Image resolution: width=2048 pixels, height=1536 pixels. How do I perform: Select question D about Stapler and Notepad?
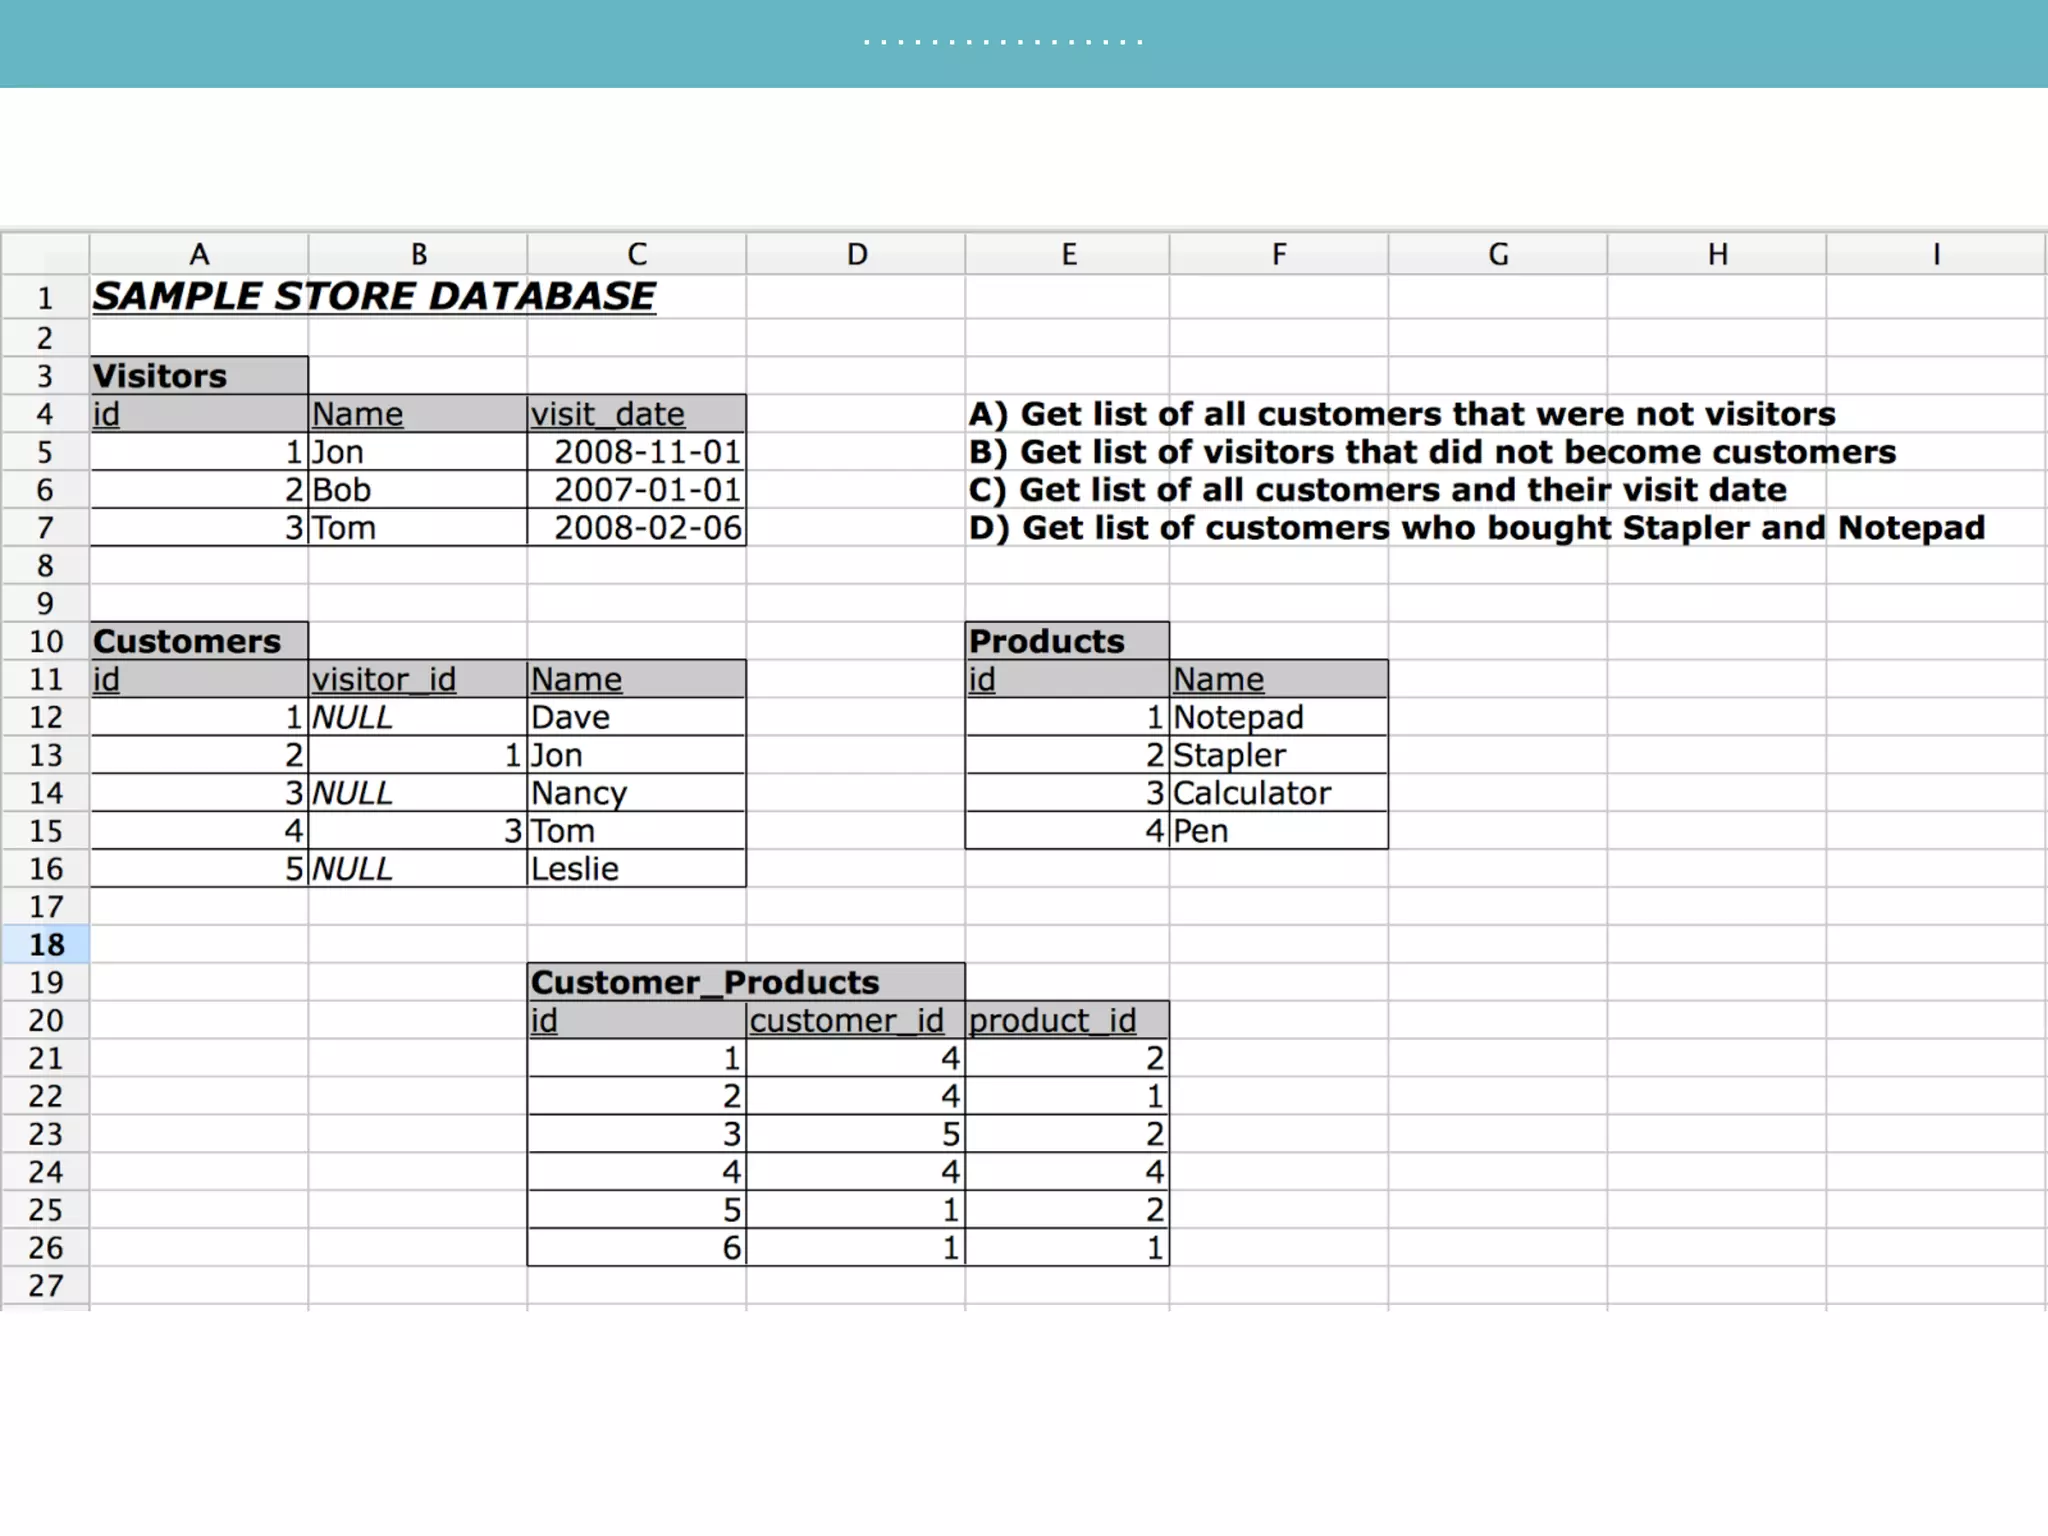(x=1476, y=528)
